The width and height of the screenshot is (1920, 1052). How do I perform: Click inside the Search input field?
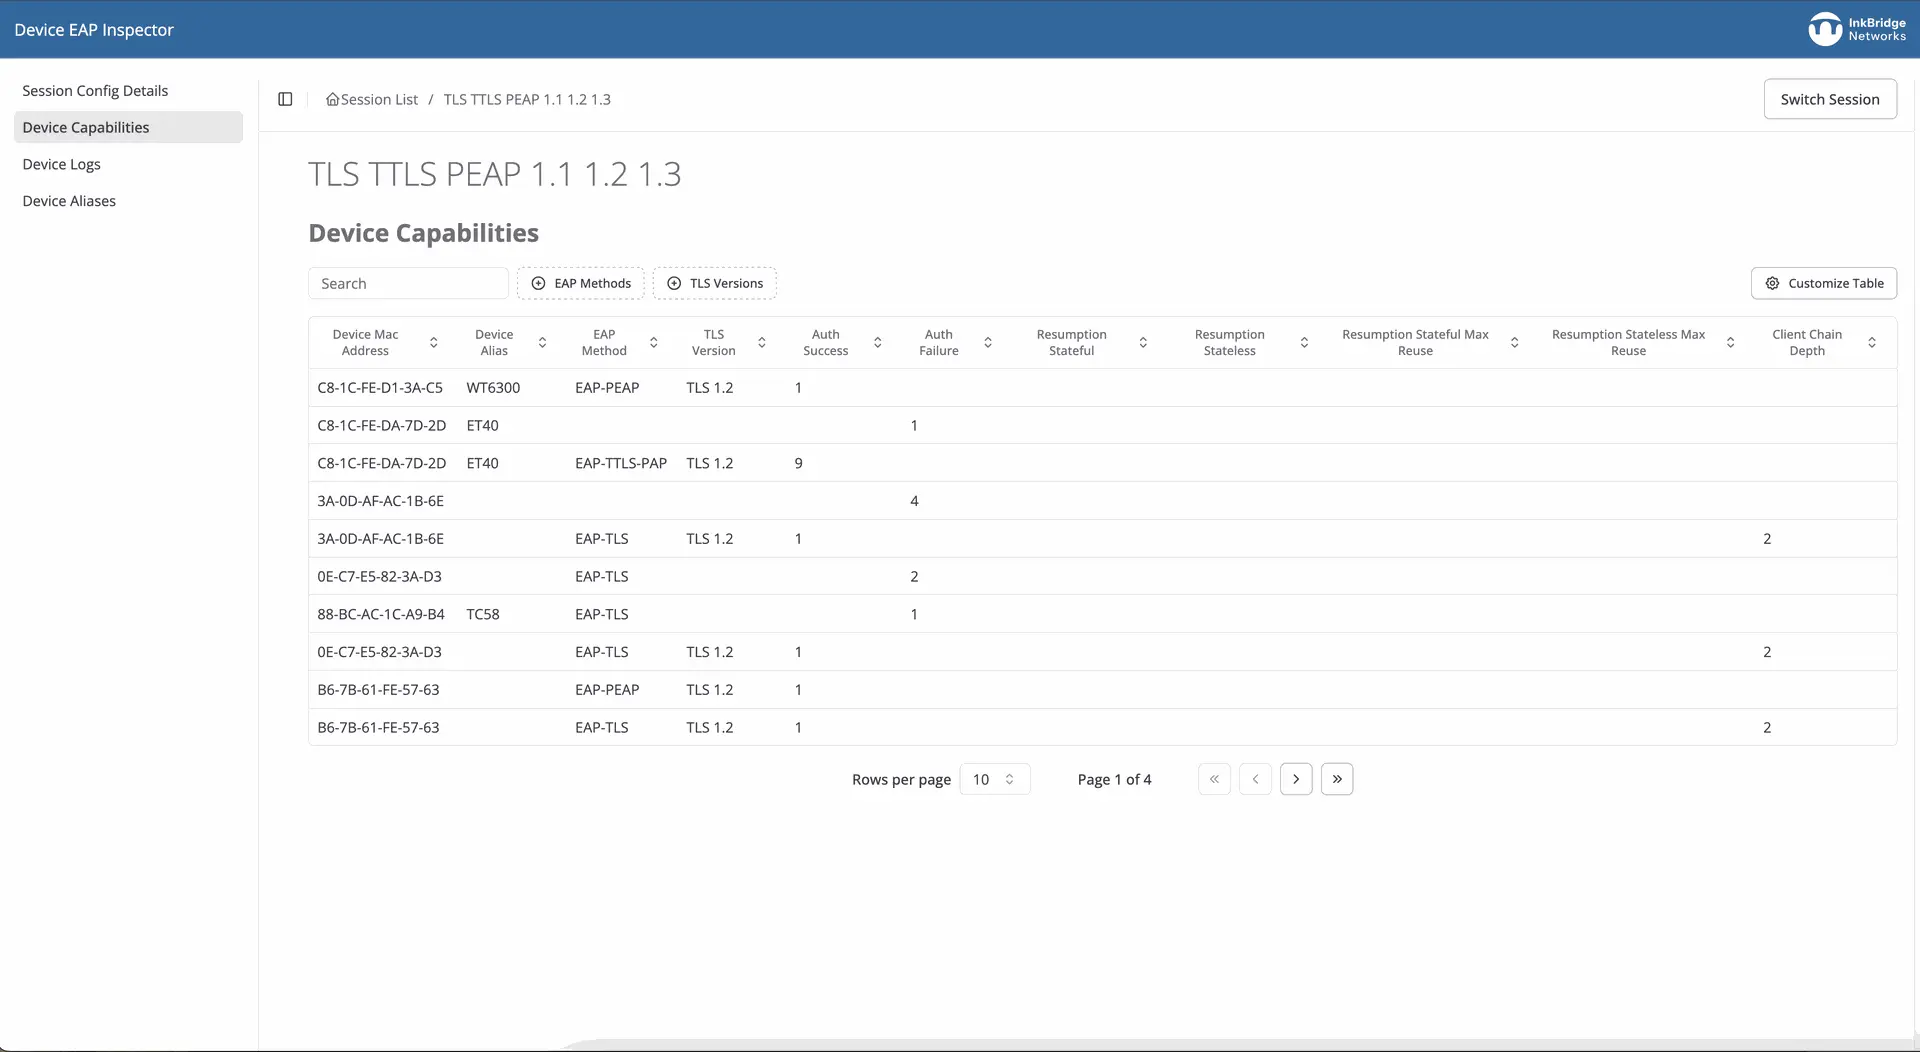click(x=408, y=283)
